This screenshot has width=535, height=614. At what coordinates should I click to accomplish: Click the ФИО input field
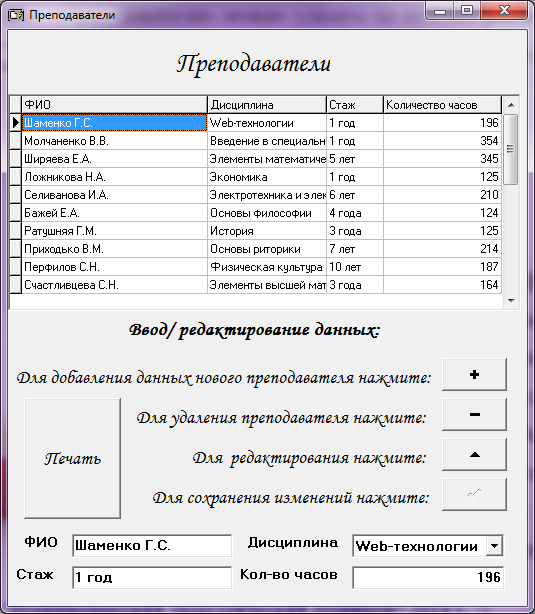(x=152, y=545)
